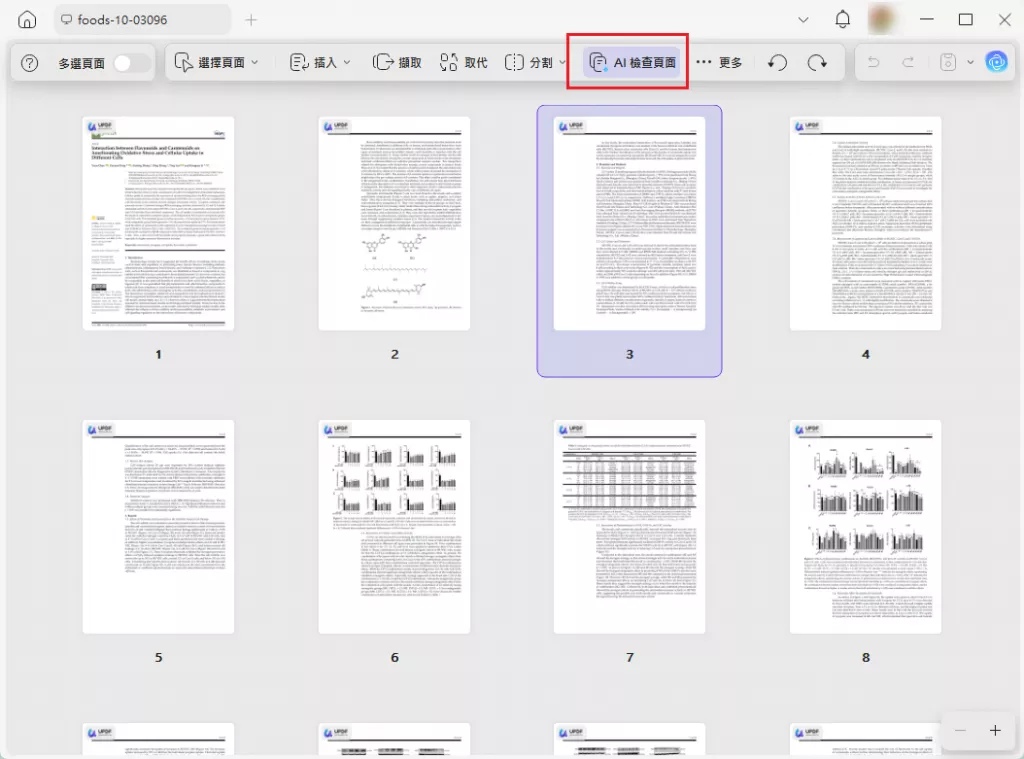Open the notifications bell
The width and height of the screenshot is (1024, 759).
(842, 20)
